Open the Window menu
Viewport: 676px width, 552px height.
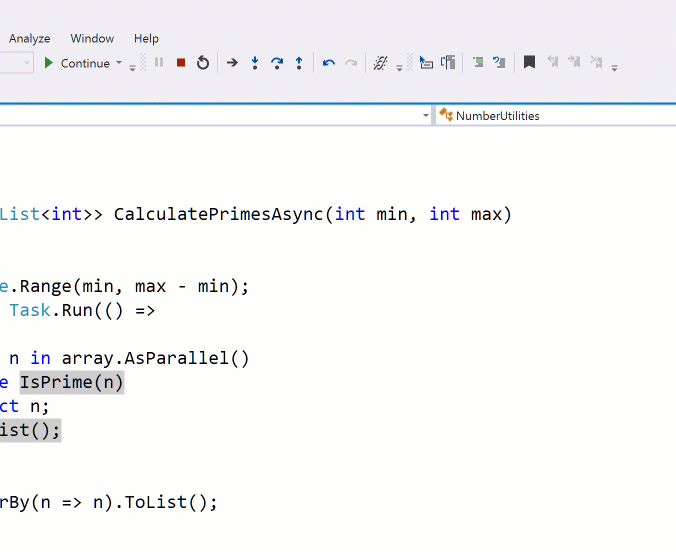[x=92, y=38]
